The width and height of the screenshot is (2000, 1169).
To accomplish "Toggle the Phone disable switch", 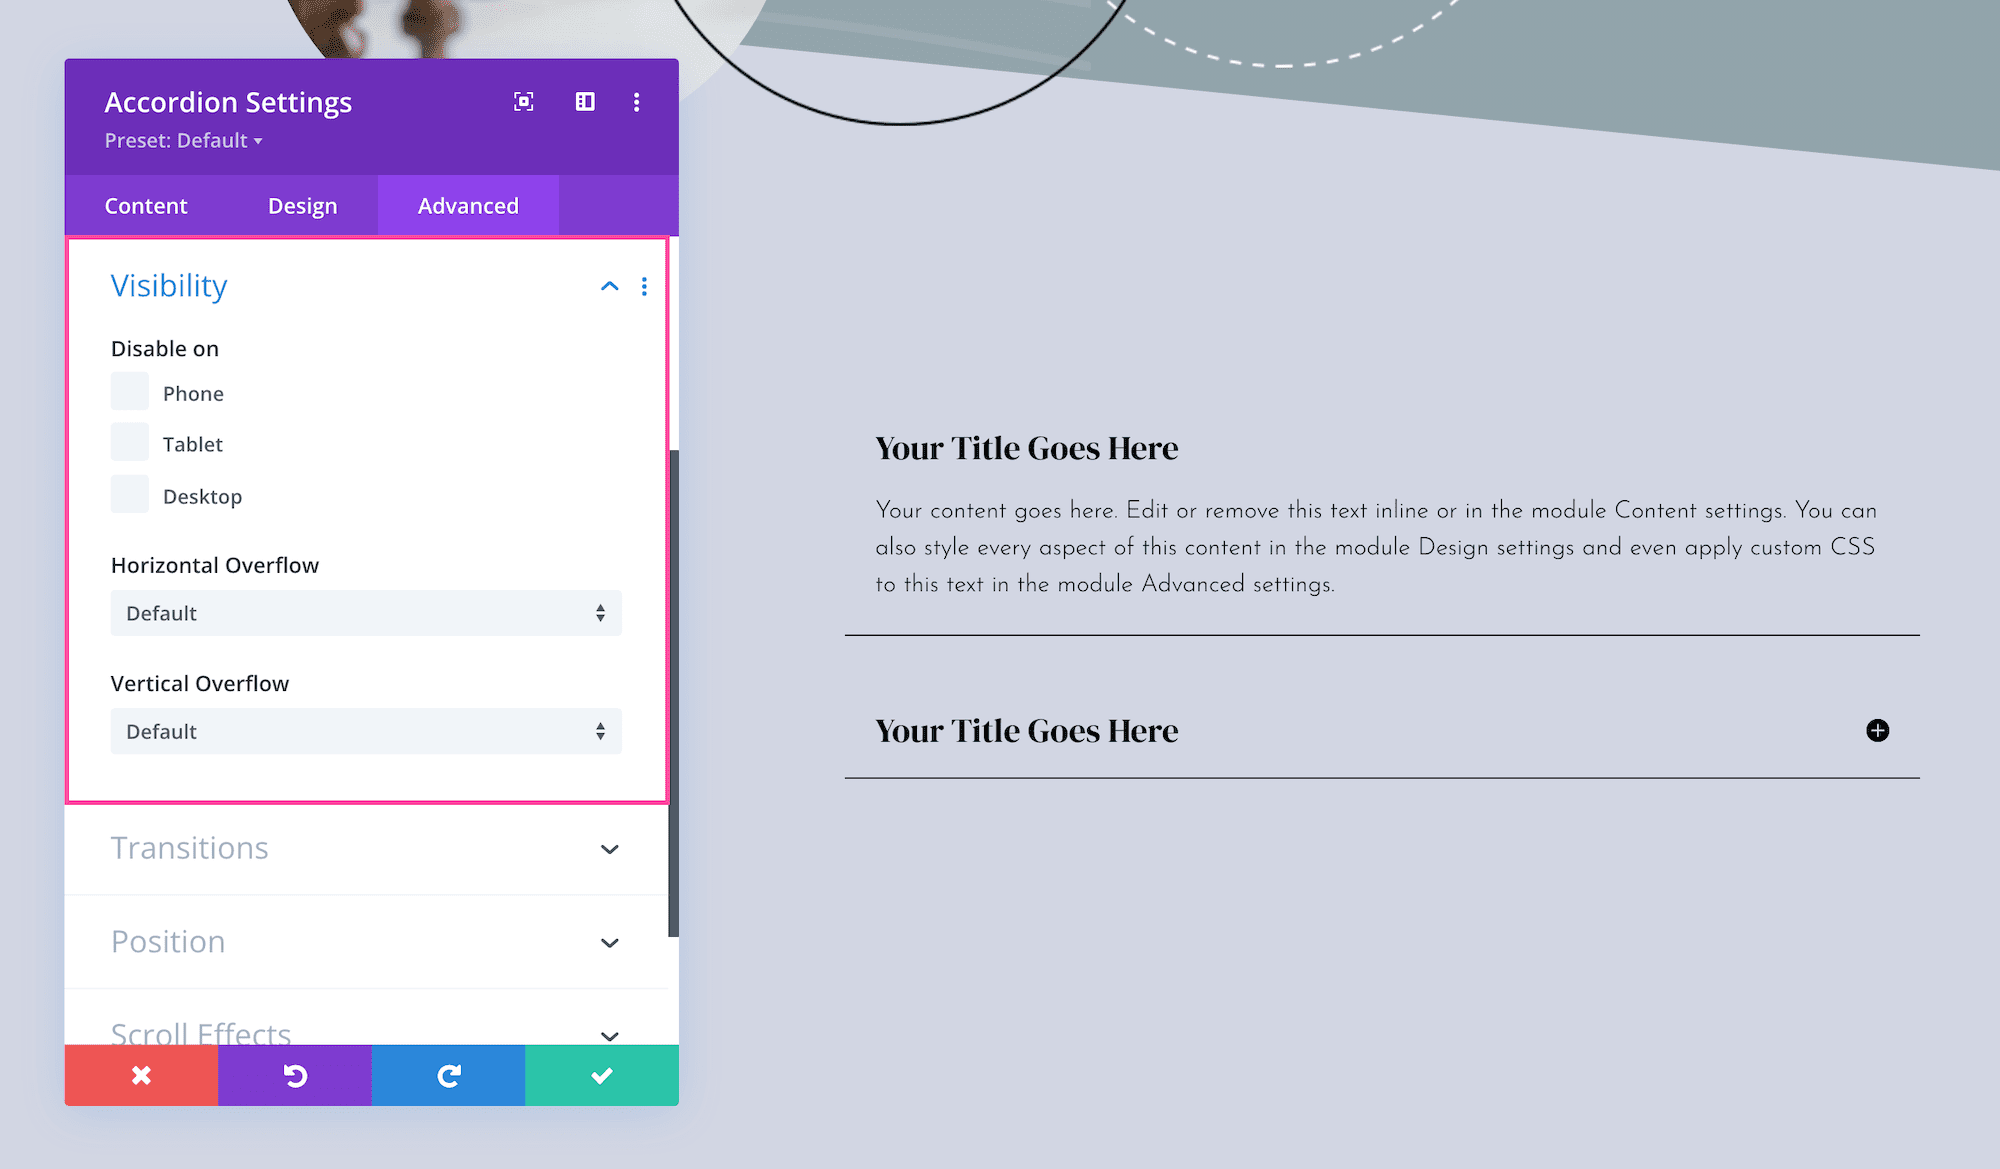I will [131, 392].
